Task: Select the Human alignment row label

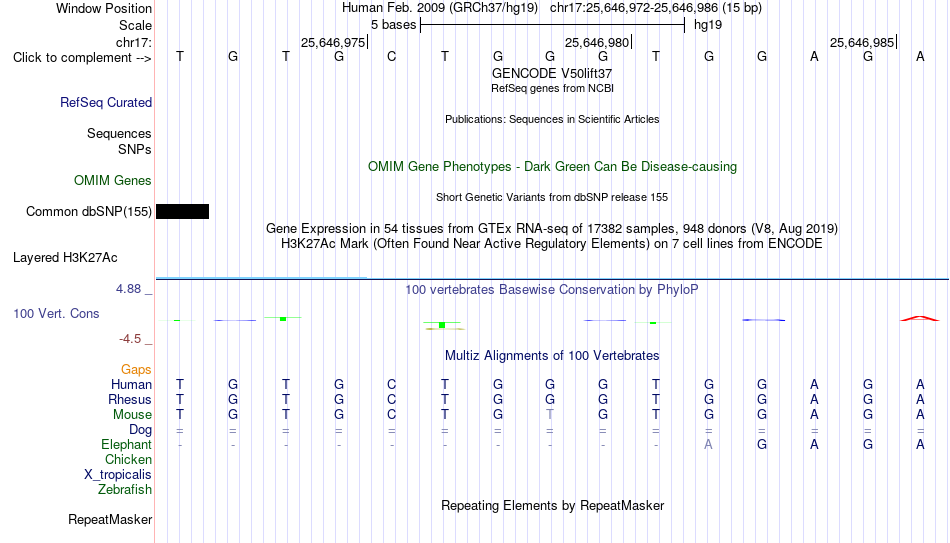Action: point(131,385)
